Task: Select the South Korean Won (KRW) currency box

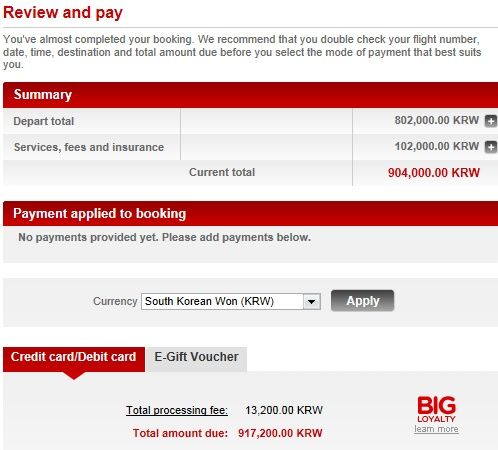Action: tap(231, 302)
